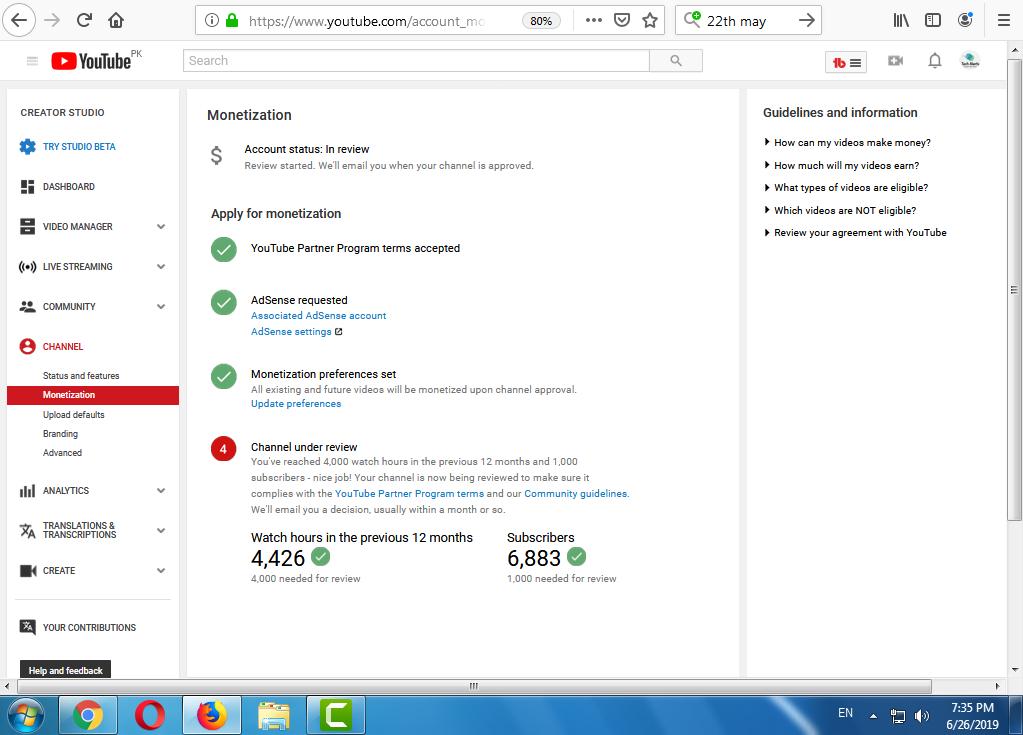
Task: Bookmark this page with the star icon
Action: (650, 20)
